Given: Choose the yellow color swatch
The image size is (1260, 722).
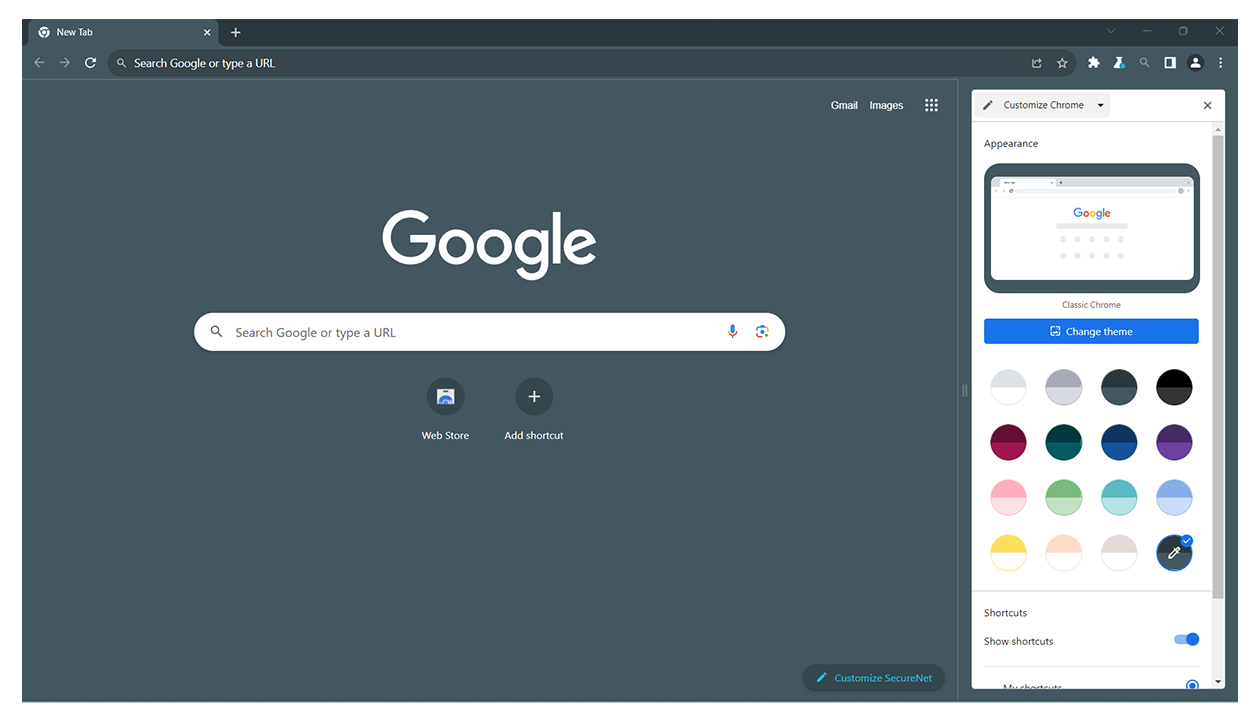Looking at the screenshot, I should click(1008, 553).
